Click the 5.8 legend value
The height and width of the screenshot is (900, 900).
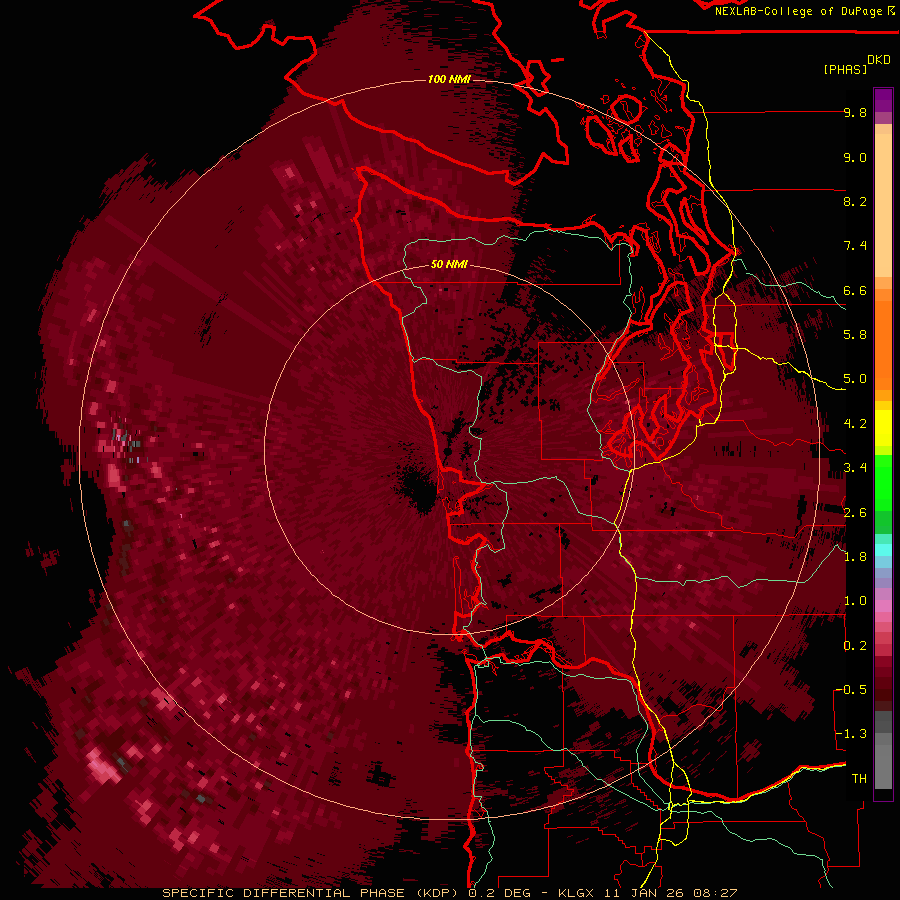[x=855, y=335]
